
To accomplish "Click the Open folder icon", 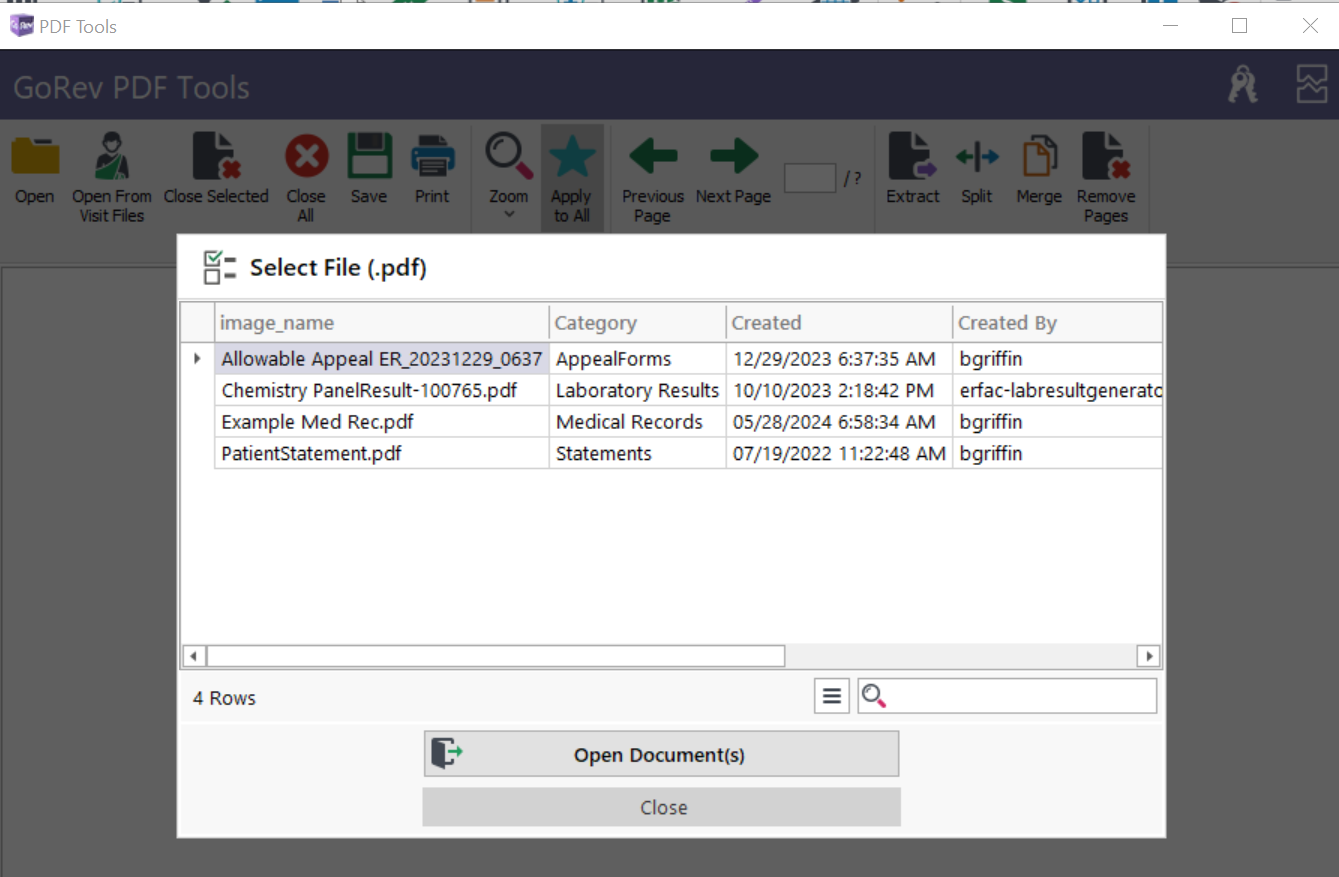I will click(35, 157).
